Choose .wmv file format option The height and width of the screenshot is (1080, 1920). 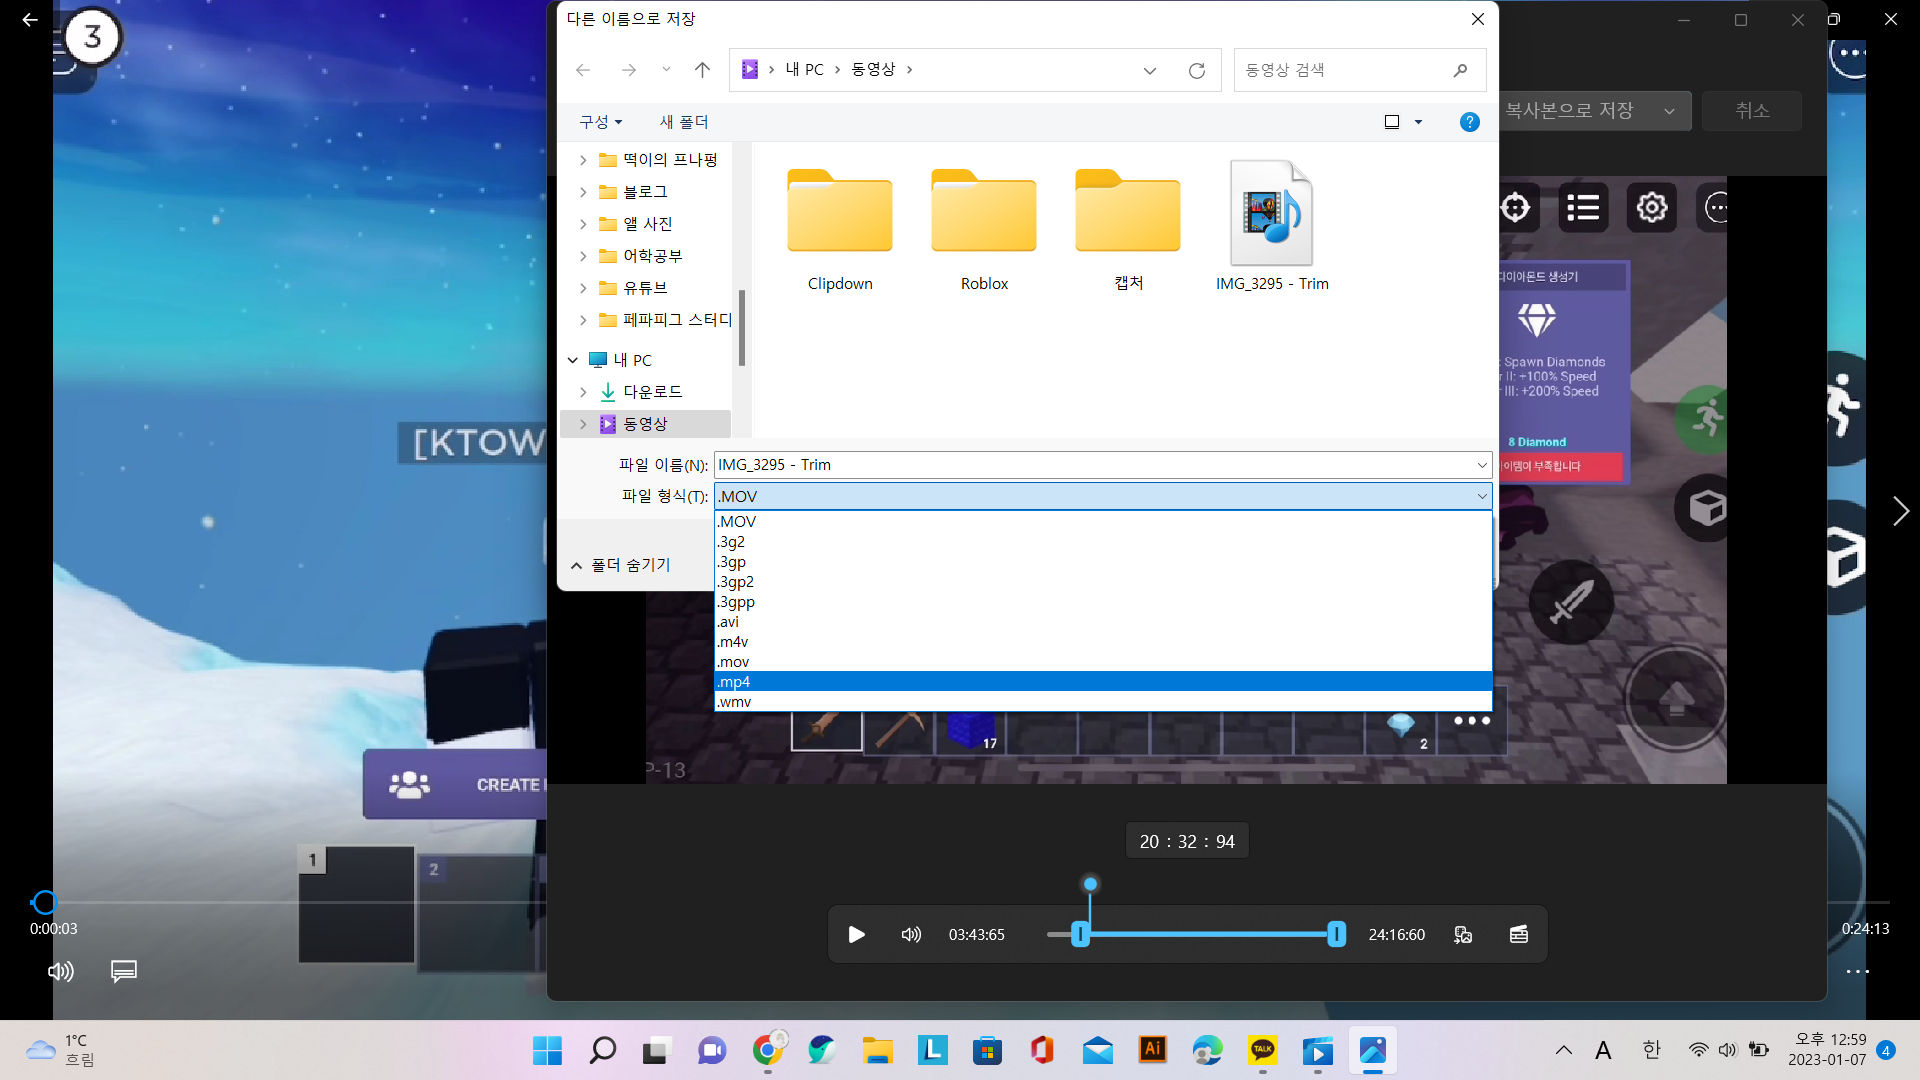[x=1103, y=702]
